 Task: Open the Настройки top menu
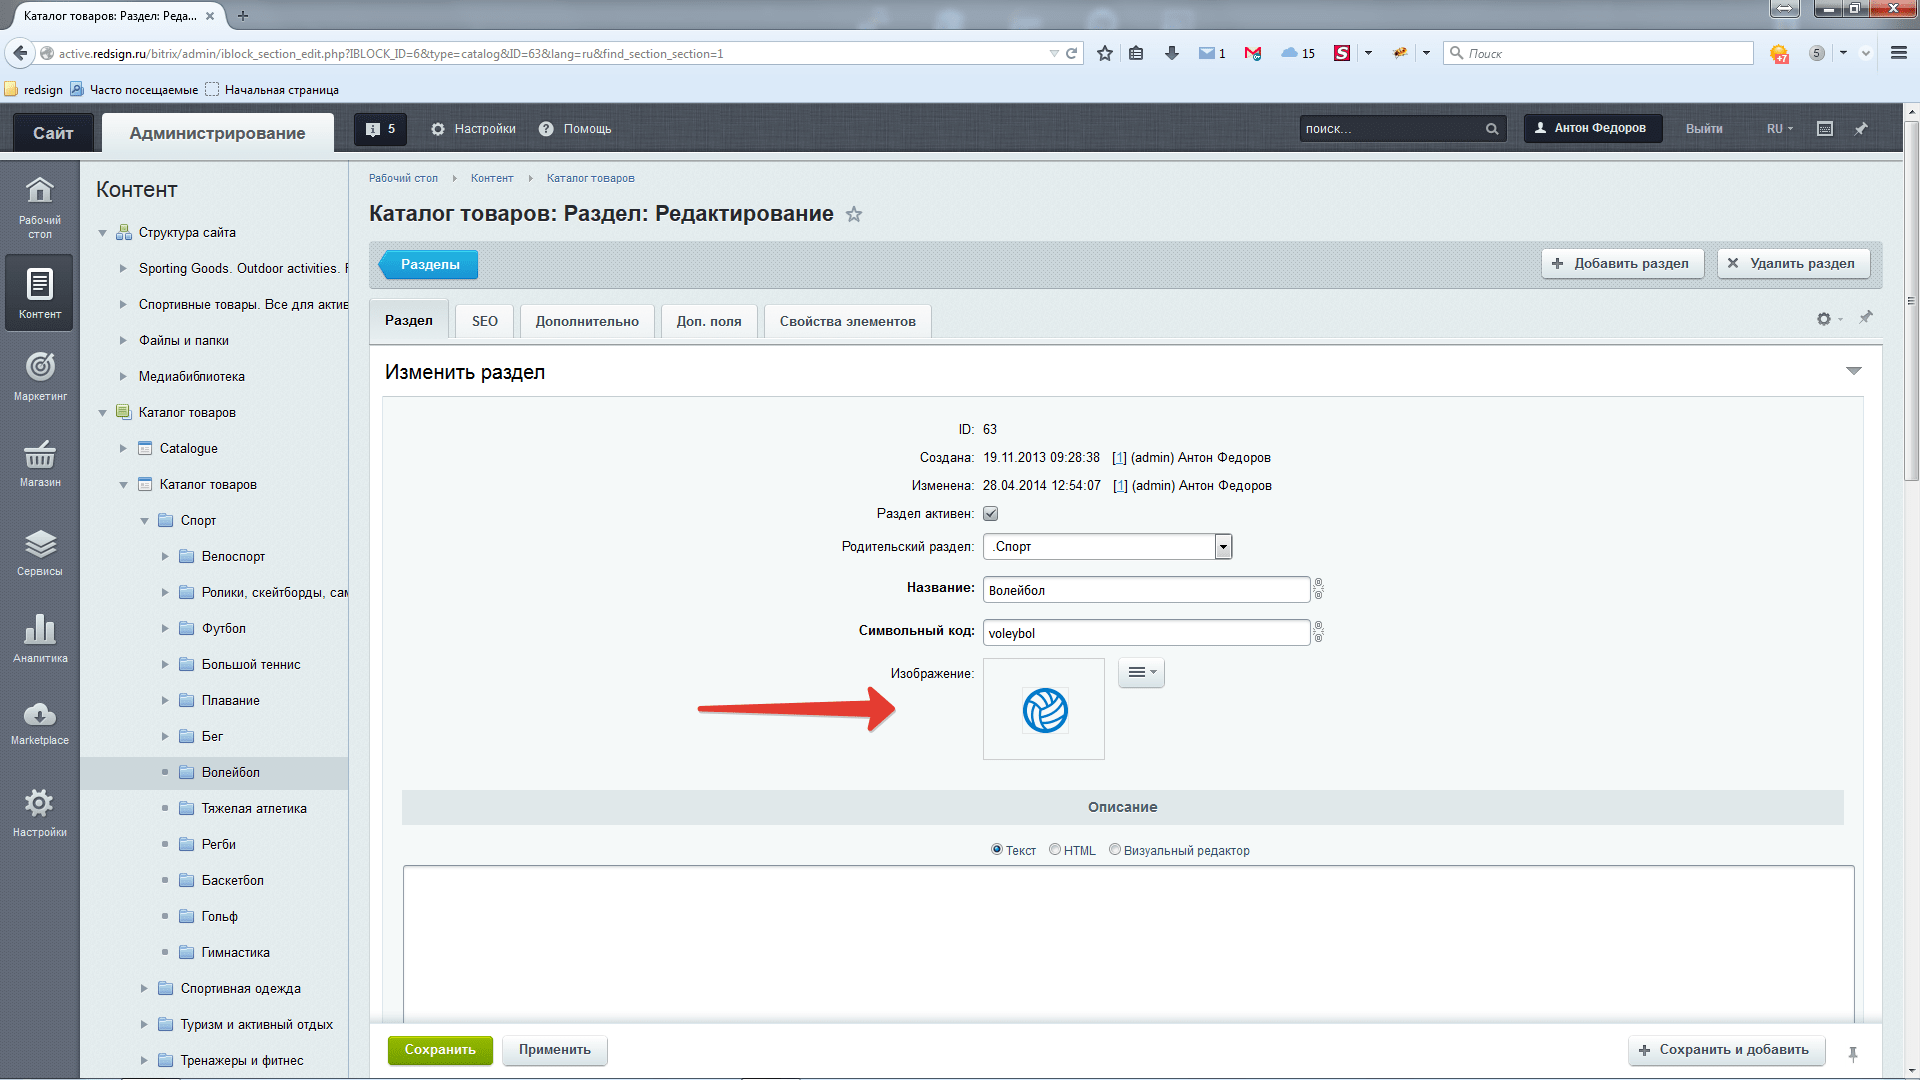pos(473,129)
